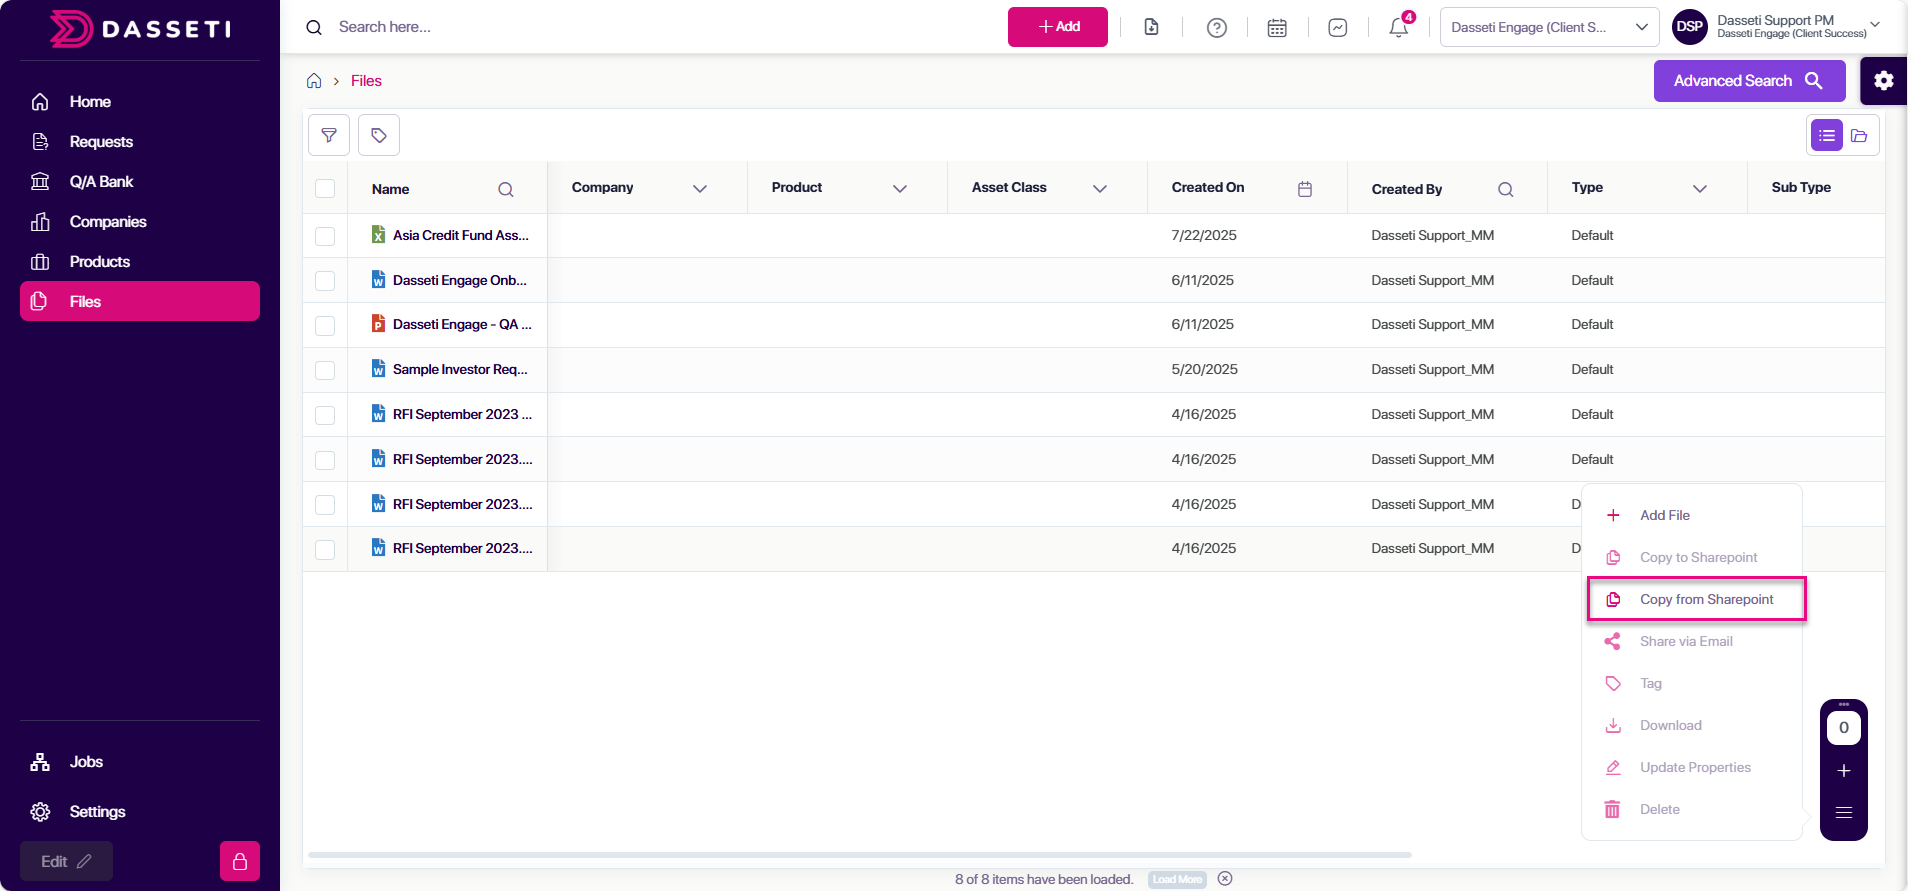This screenshot has width=1908, height=891.
Task: Click the DSP user avatar
Action: click(1690, 27)
